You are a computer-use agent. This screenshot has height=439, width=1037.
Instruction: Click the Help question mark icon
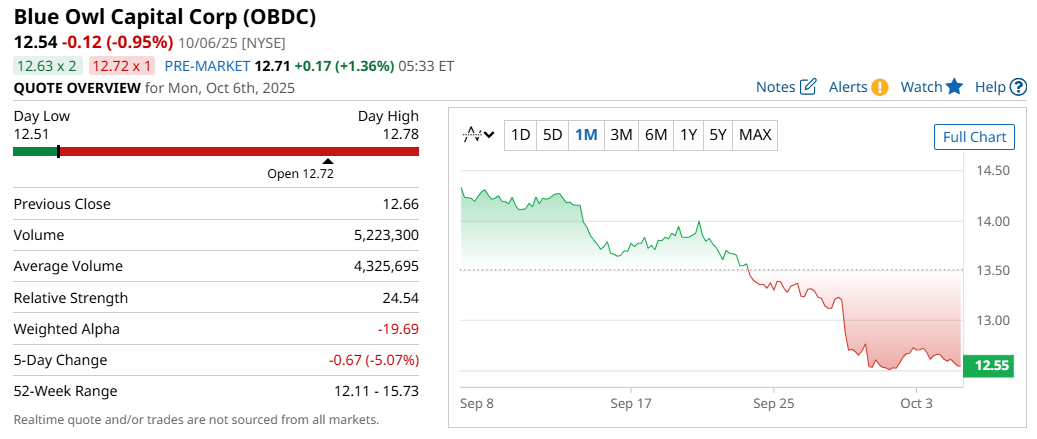pyautogui.click(x=1018, y=87)
